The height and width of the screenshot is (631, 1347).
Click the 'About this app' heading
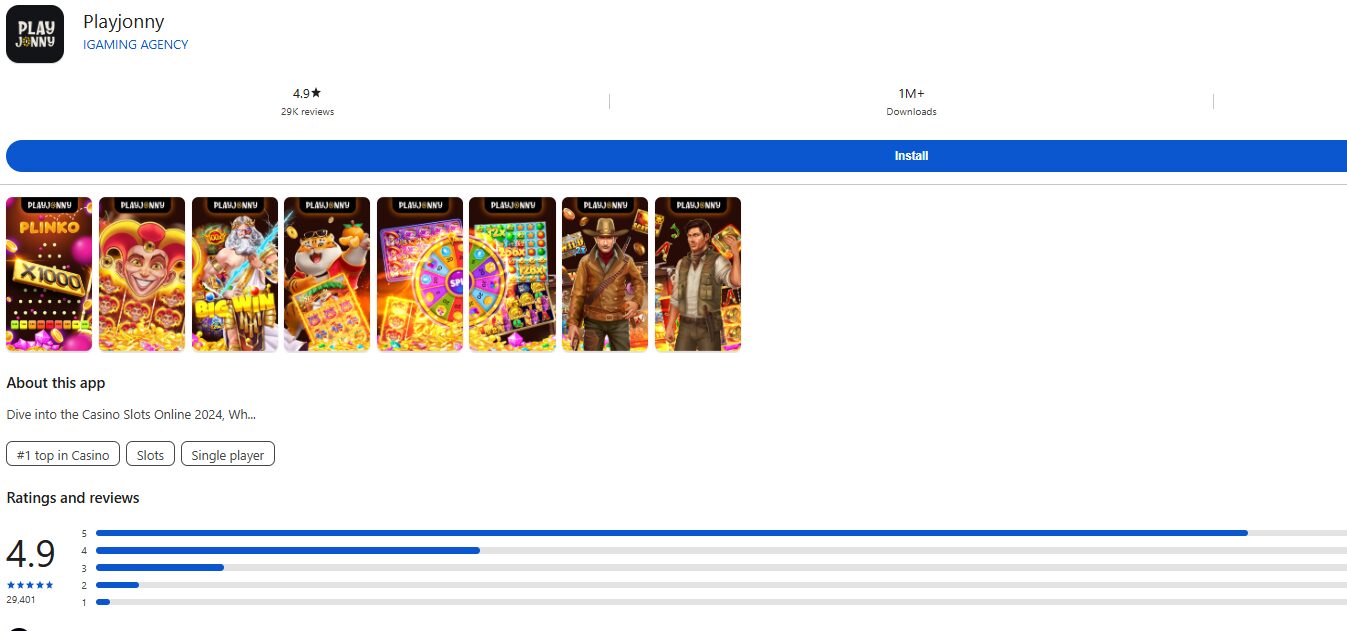[56, 383]
